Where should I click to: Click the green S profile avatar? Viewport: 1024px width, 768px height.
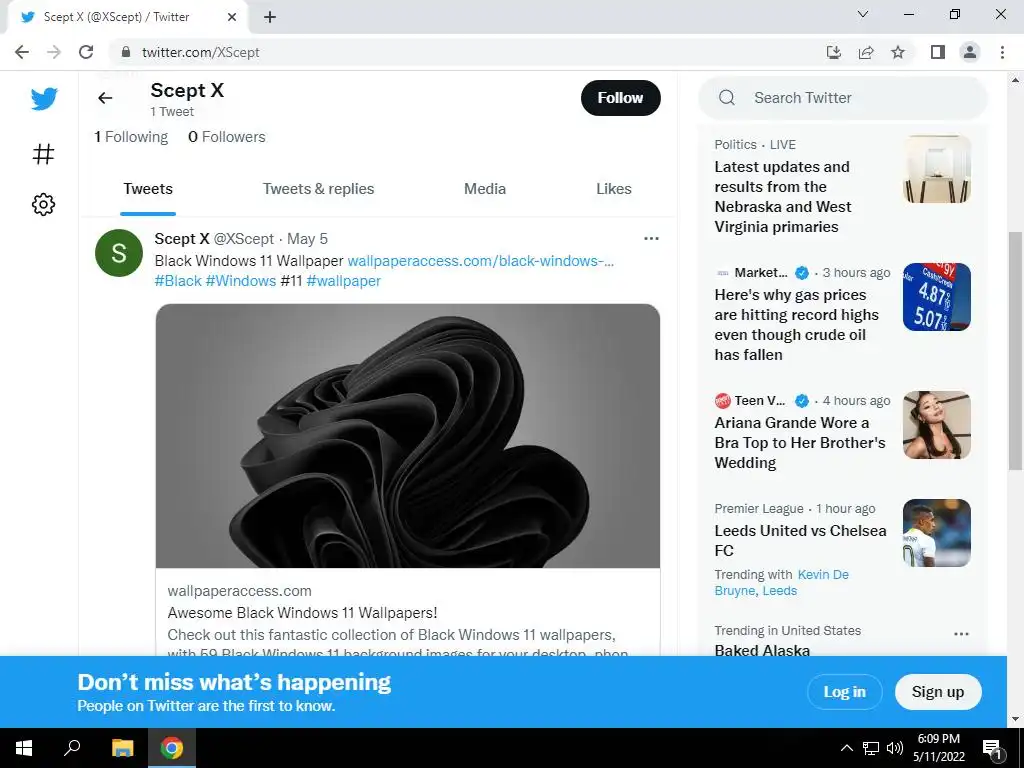click(119, 253)
